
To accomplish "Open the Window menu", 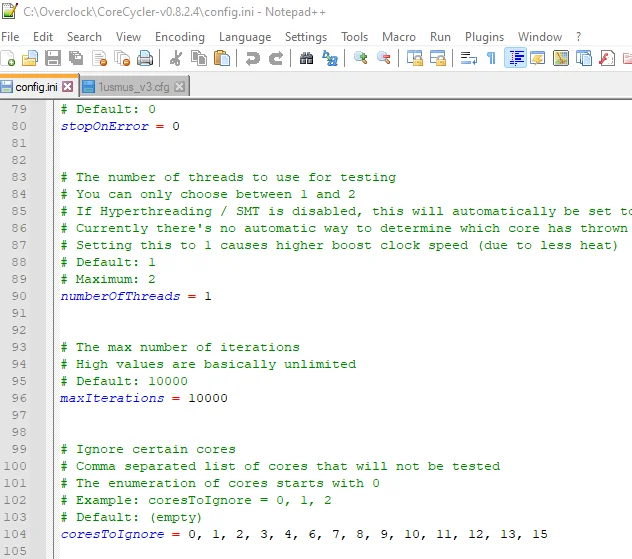I will coord(540,37).
